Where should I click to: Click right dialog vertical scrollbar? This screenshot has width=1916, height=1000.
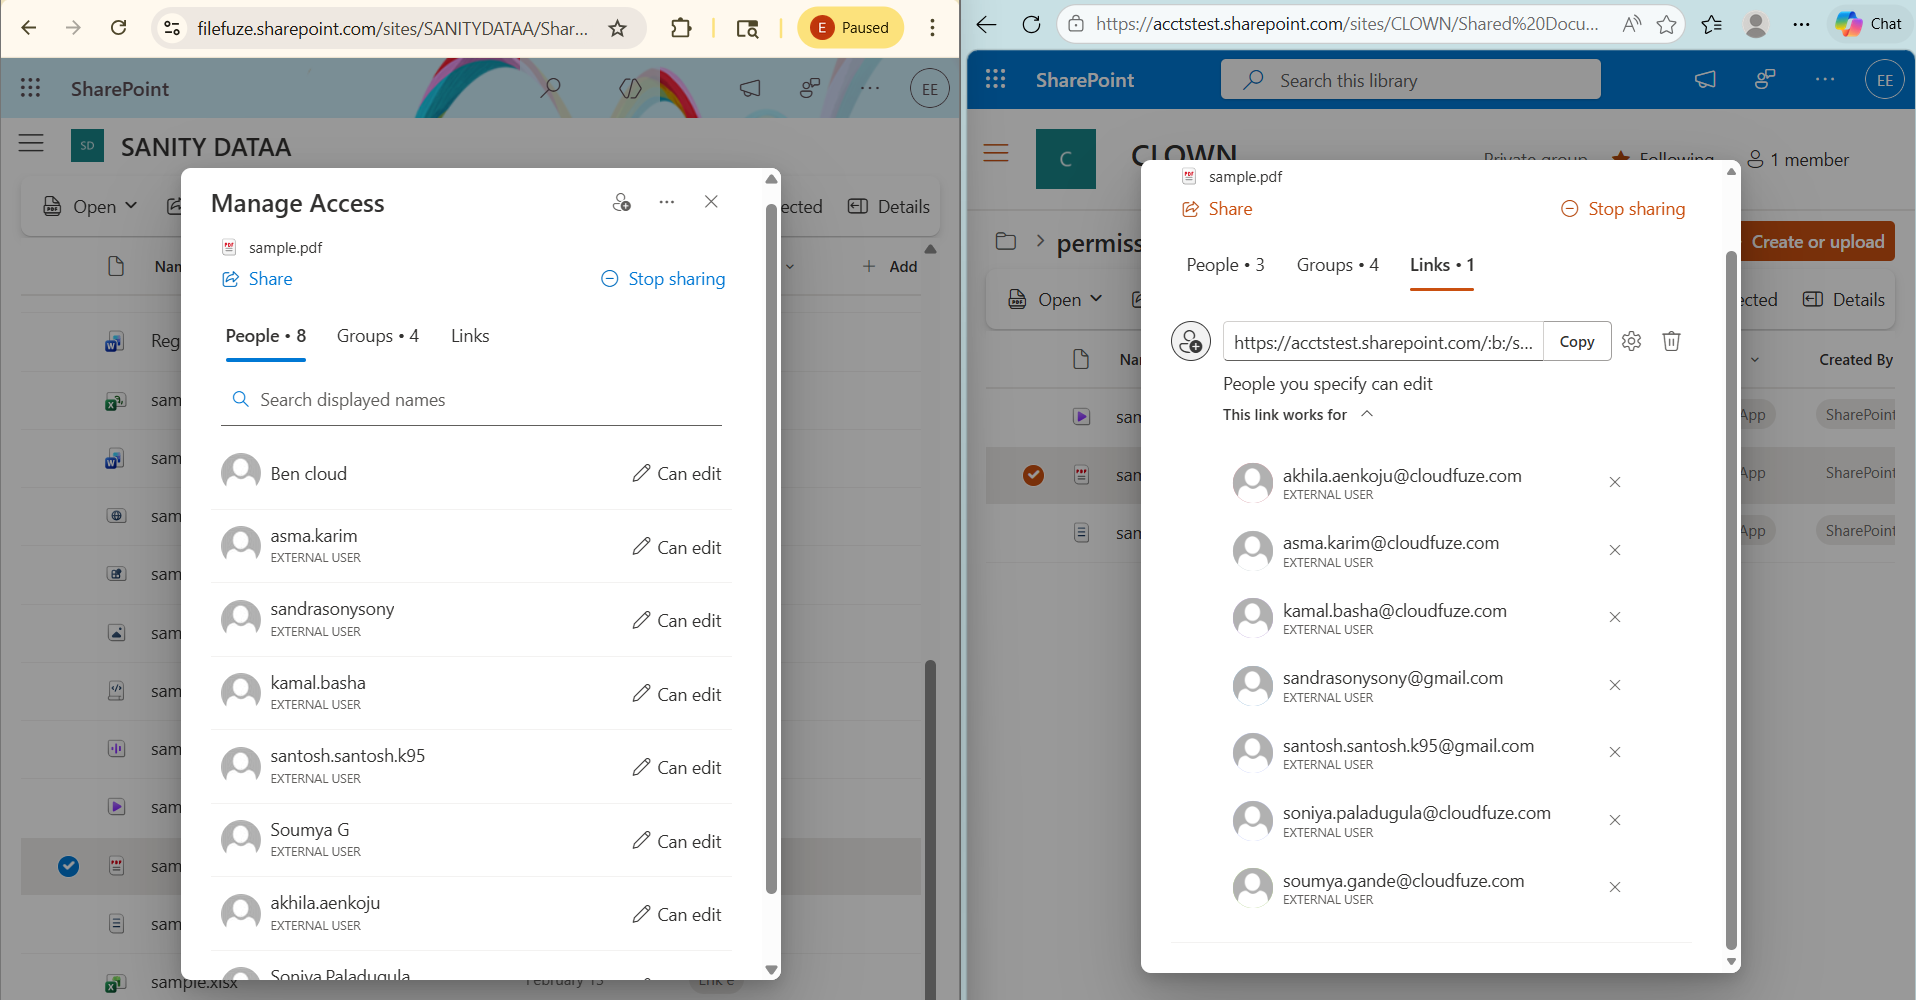pos(1731,600)
